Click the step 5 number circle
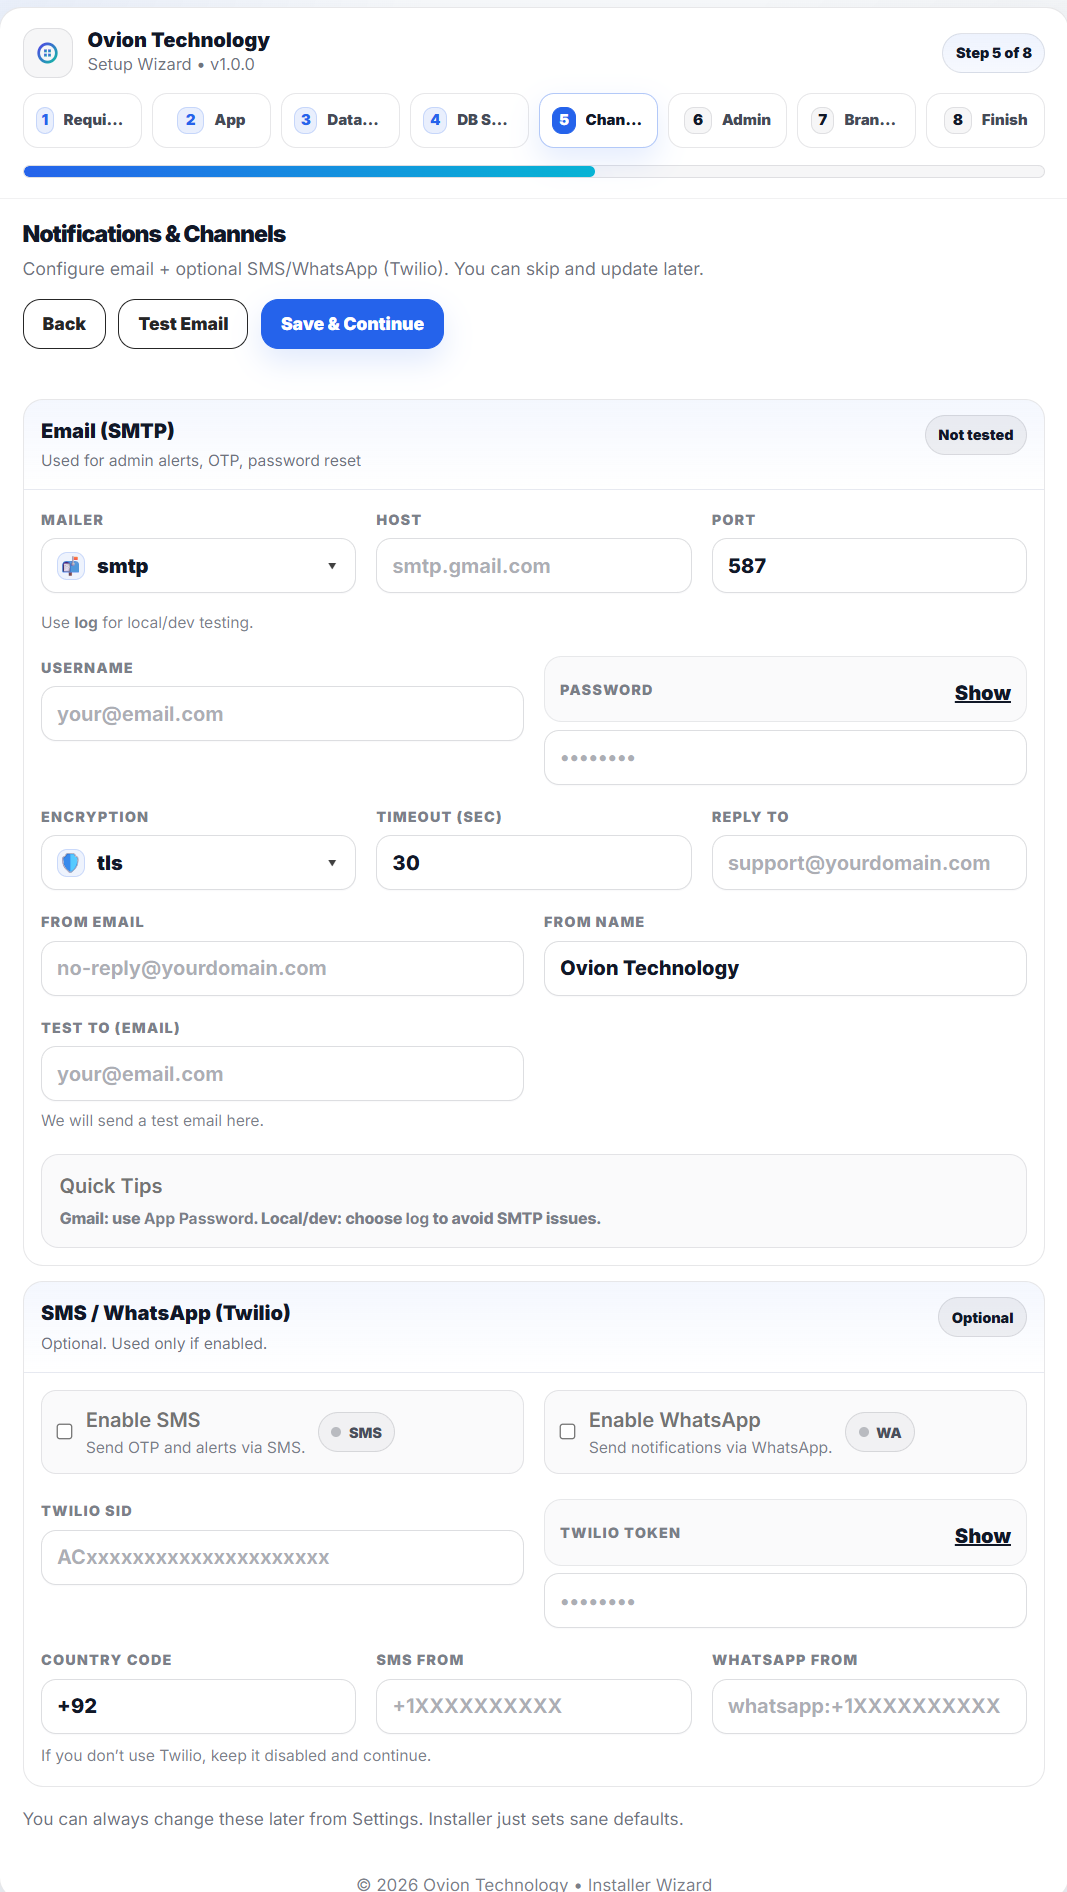Viewport: 1067px width, 1892px height. point(564,119)
